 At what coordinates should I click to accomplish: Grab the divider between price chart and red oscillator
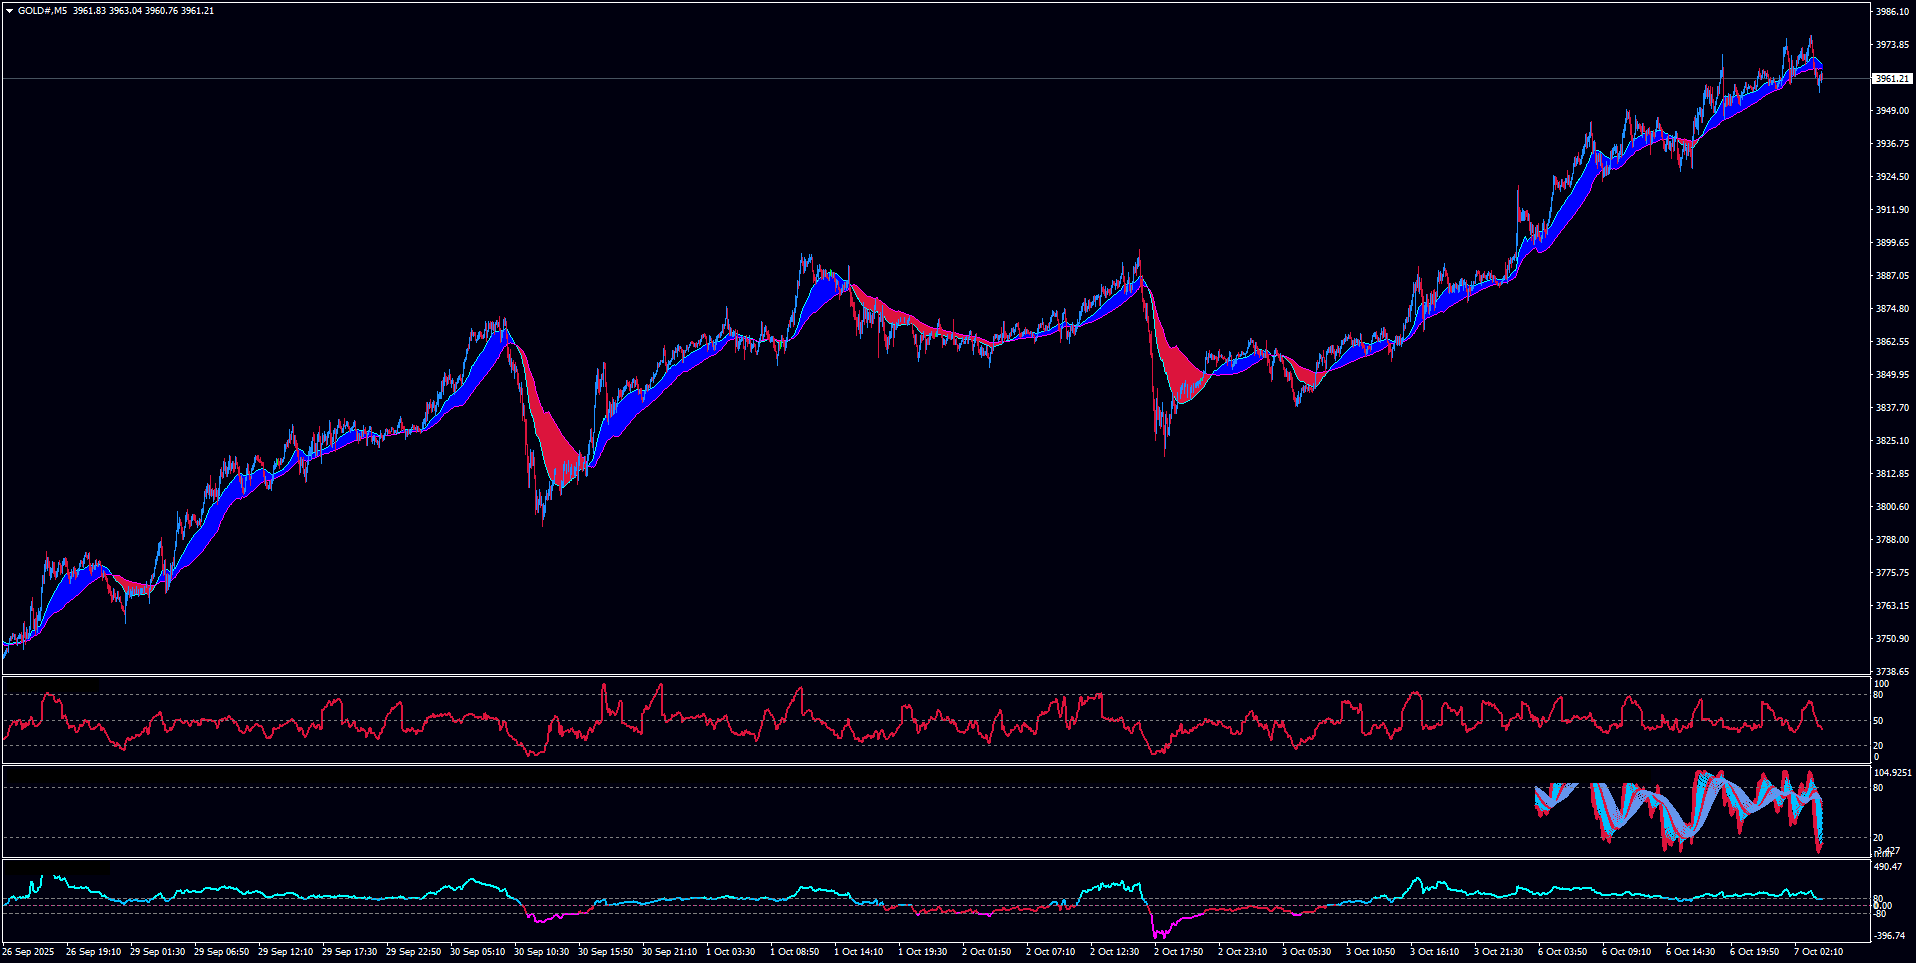click(935, 676)
